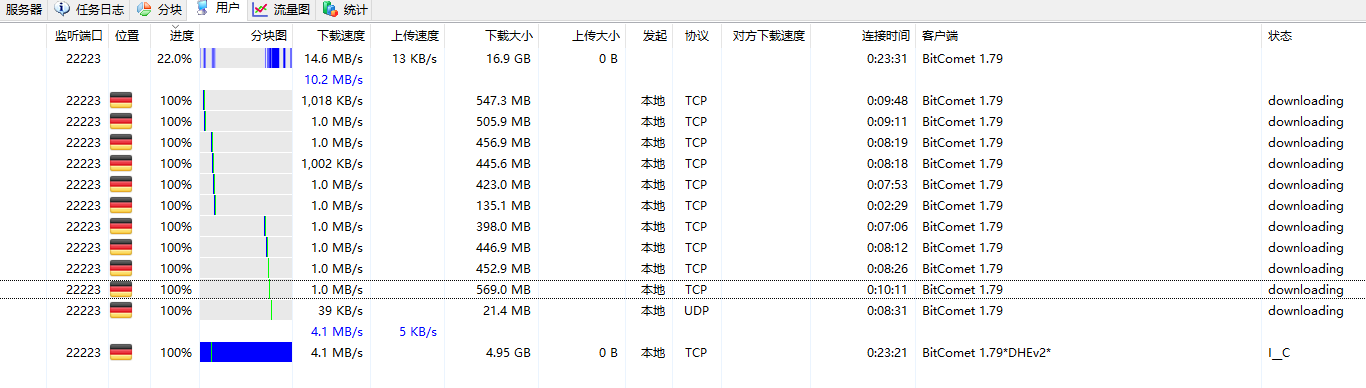Click the 协议 column header
1366x388 pixels.
pos(696,36)
